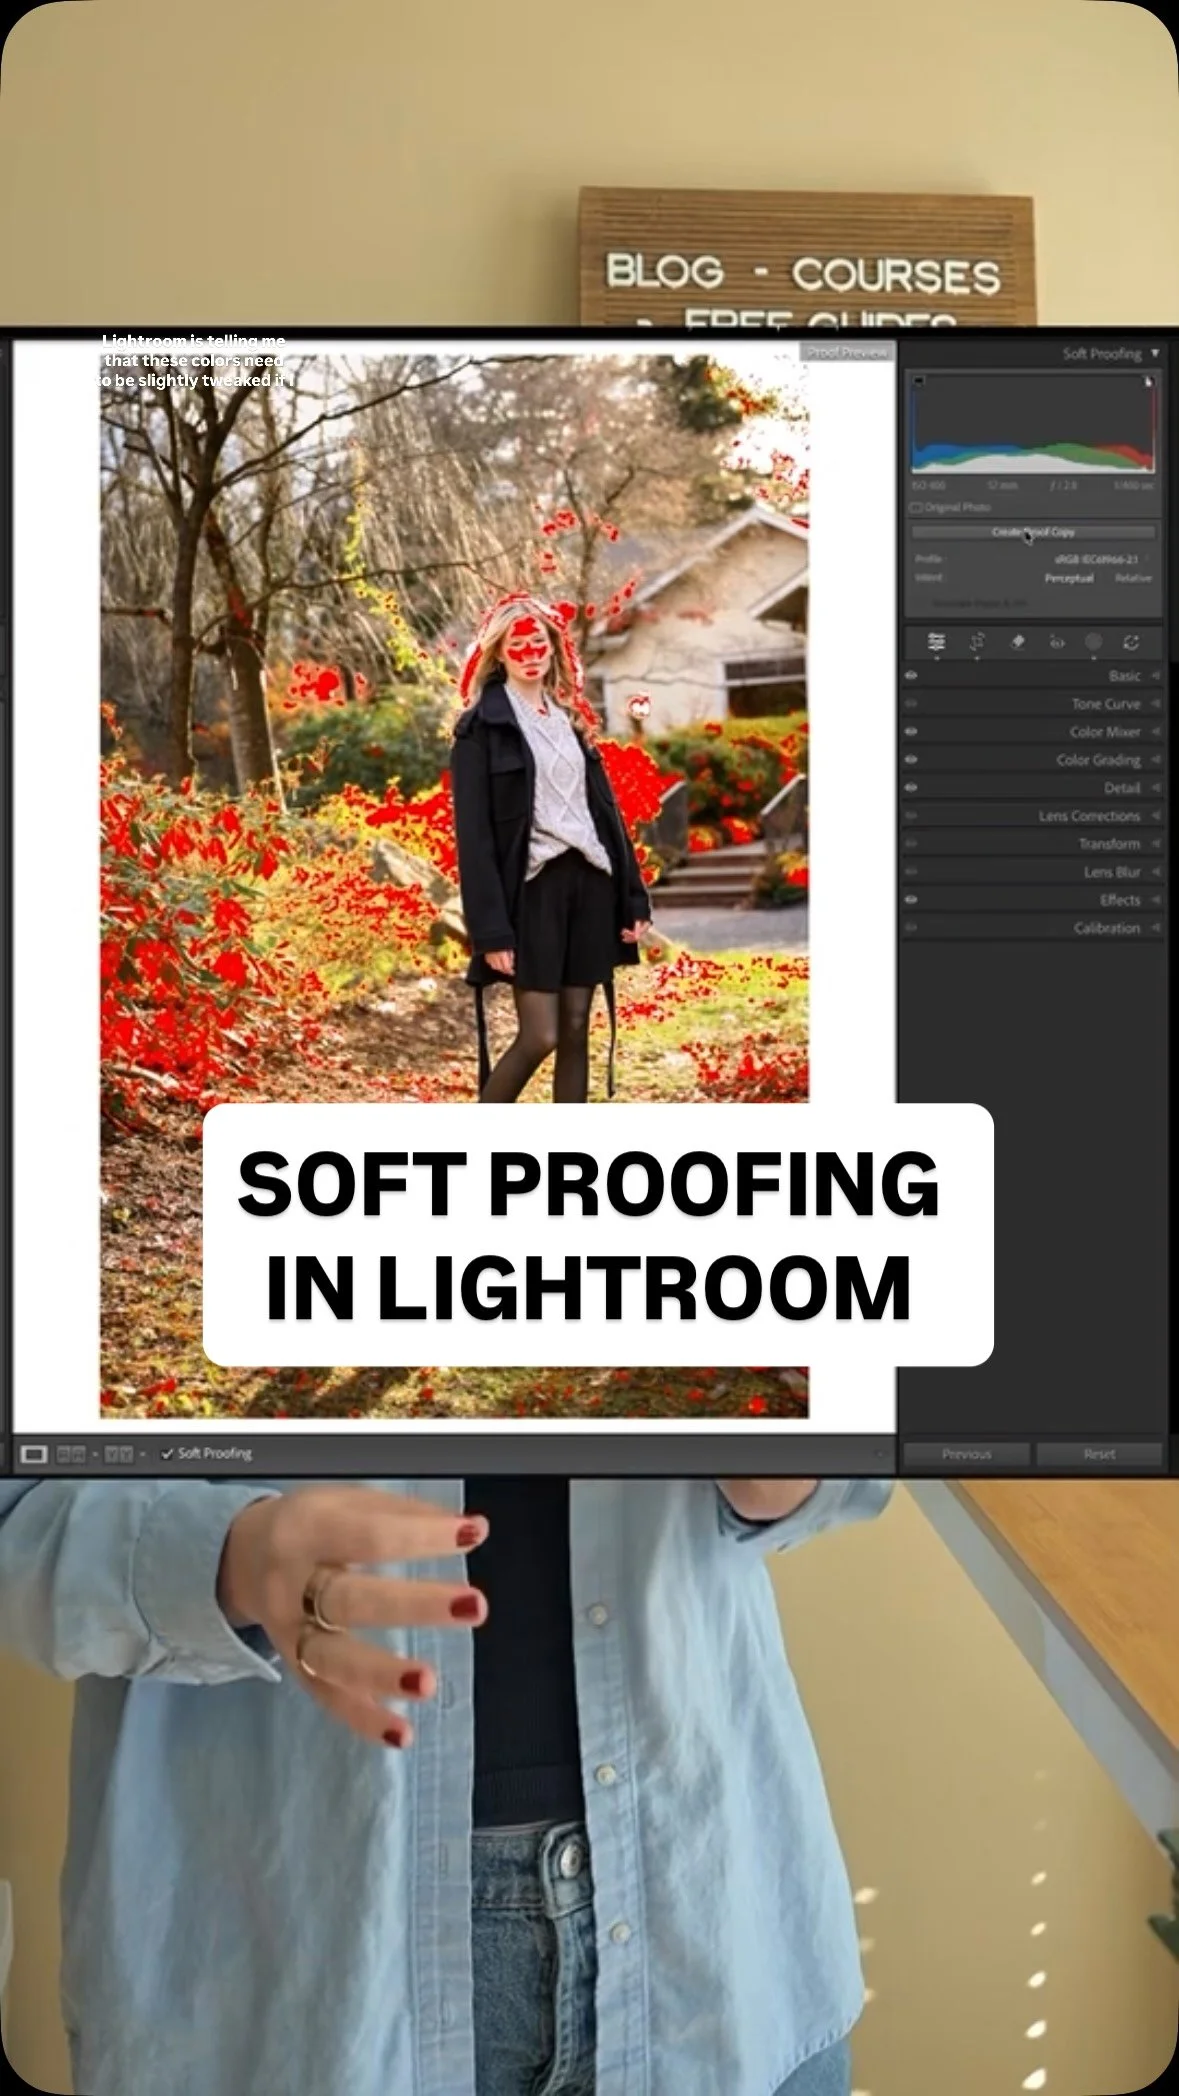Toggle Lens Corrections panel visibility eye
The height and width of the screenshot is (2096, 1179).
pyautogui.click(x=911, y=816)
